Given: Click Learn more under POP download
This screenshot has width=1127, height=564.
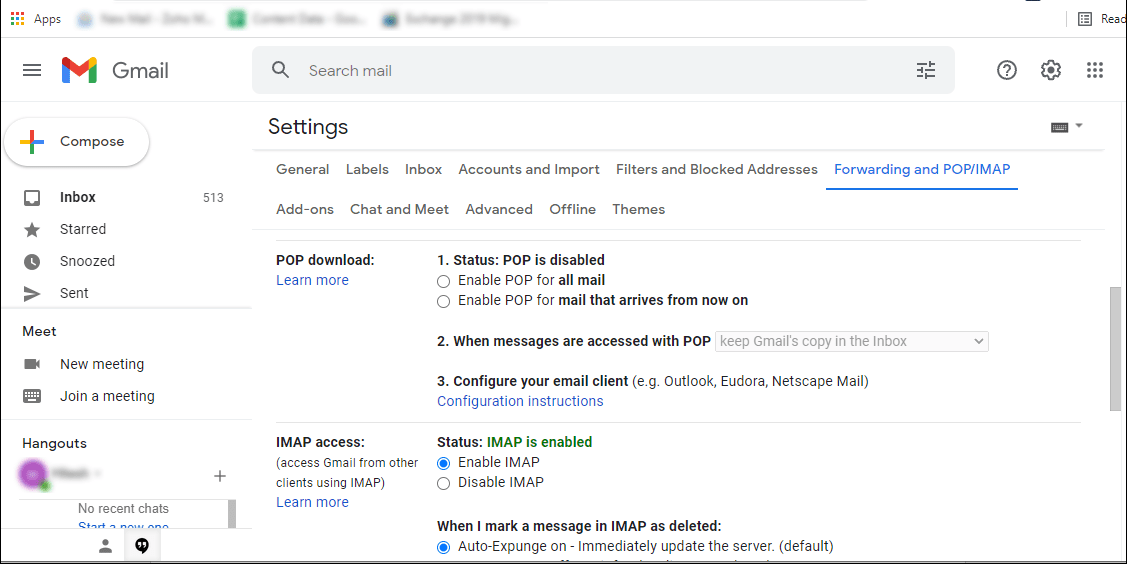Looking at the screenshot, I should [x=312, y=280].
